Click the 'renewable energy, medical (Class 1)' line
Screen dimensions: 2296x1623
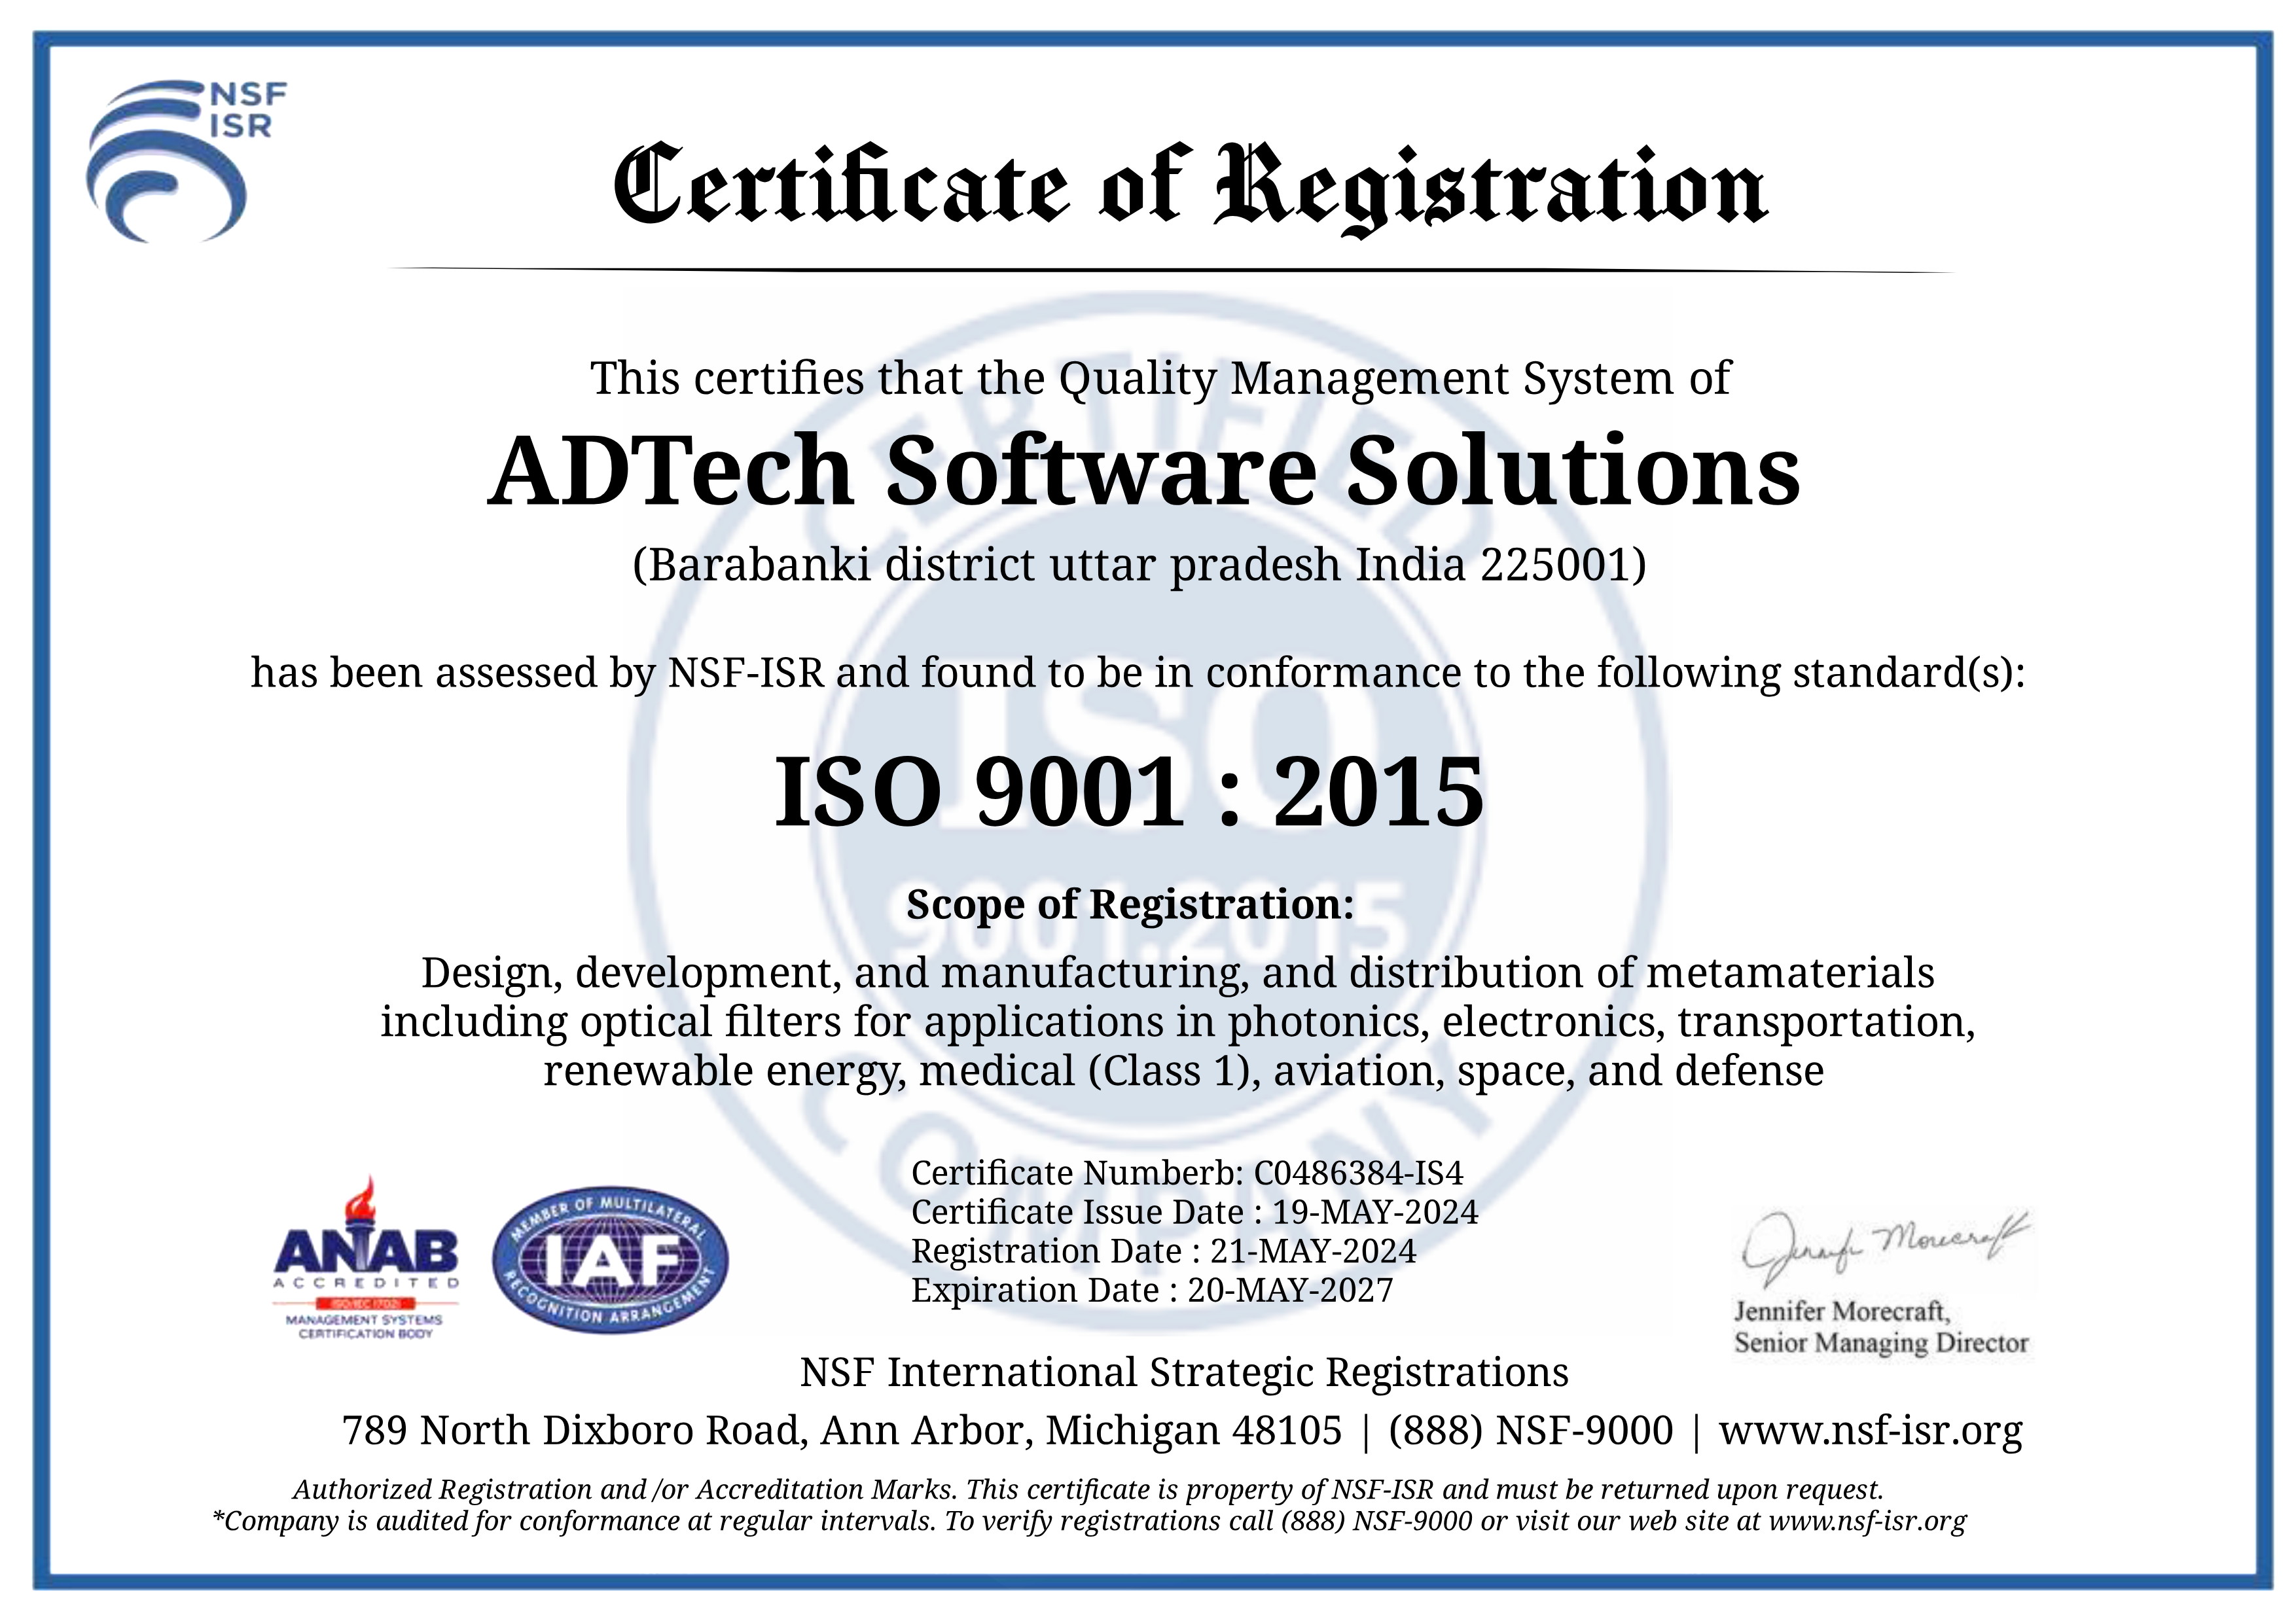1183,1071
